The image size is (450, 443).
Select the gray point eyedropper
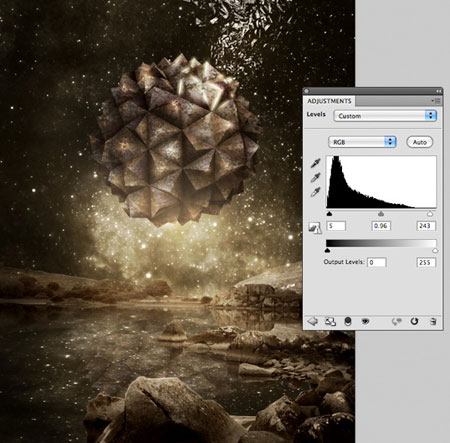pyautogui.click(x=315, y=178)
